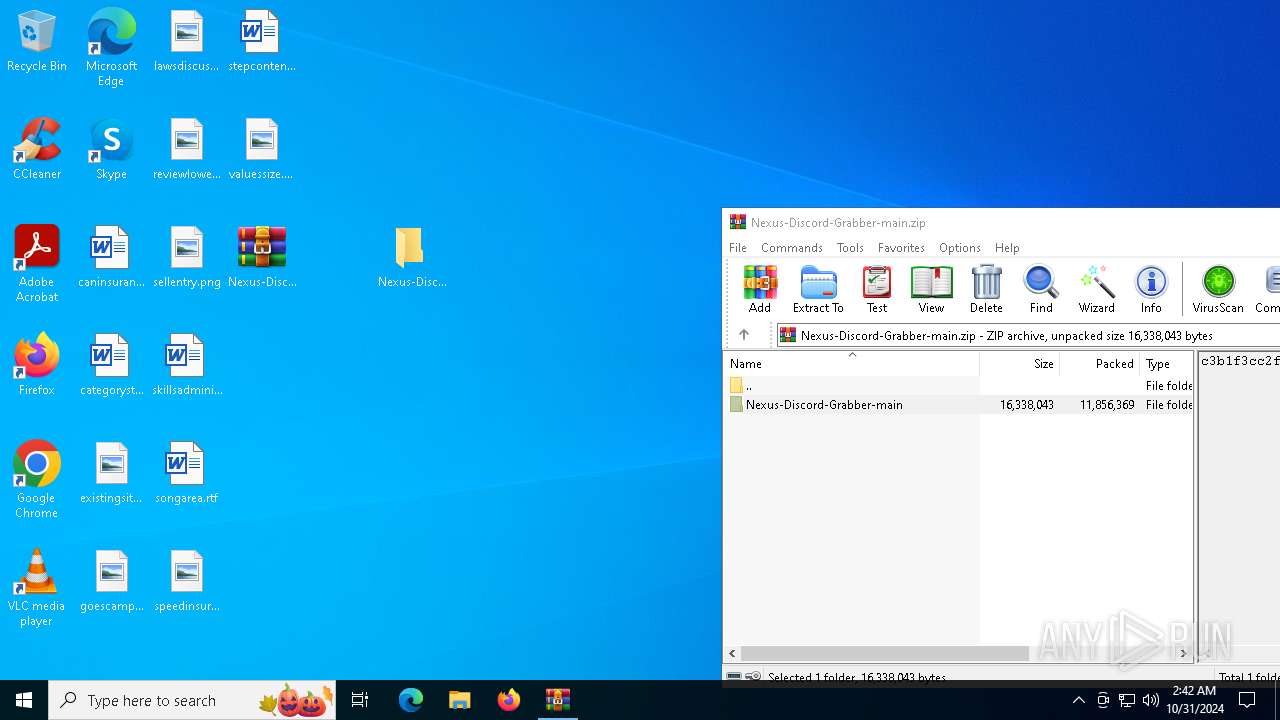This screenshot has width=1280, height=720.
Task: Click horizontal scrollbar right arrow
Action: [1183, 653]
